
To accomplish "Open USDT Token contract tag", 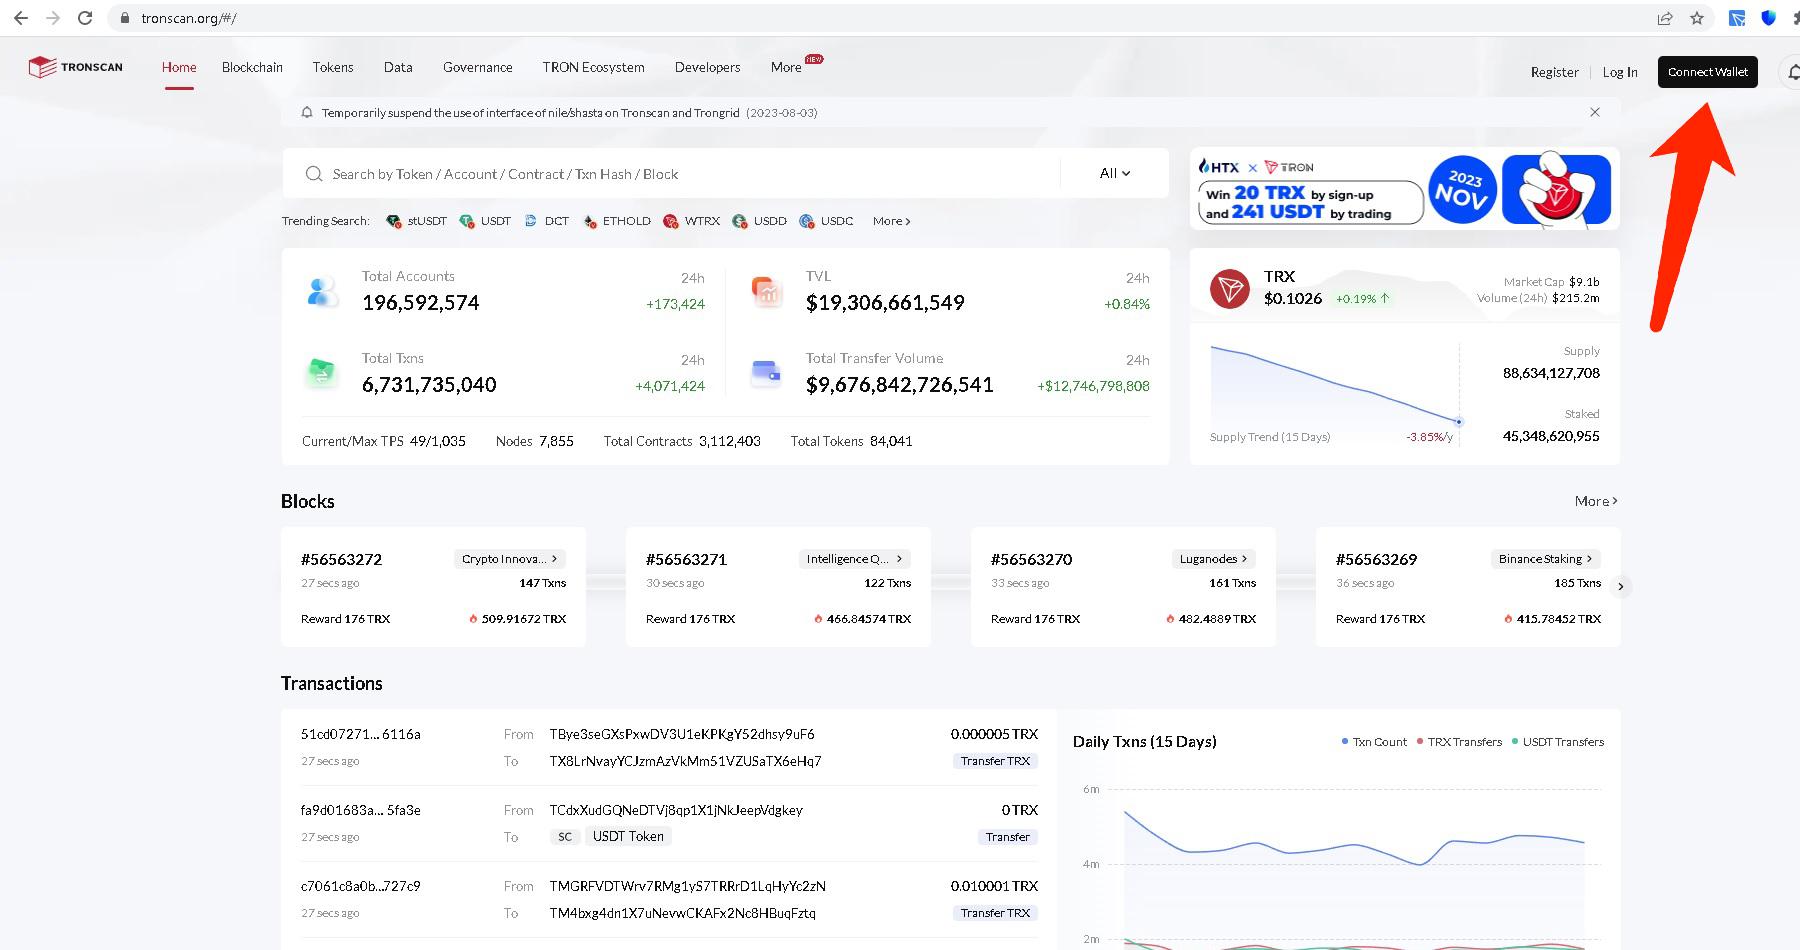I will [628, 836].
